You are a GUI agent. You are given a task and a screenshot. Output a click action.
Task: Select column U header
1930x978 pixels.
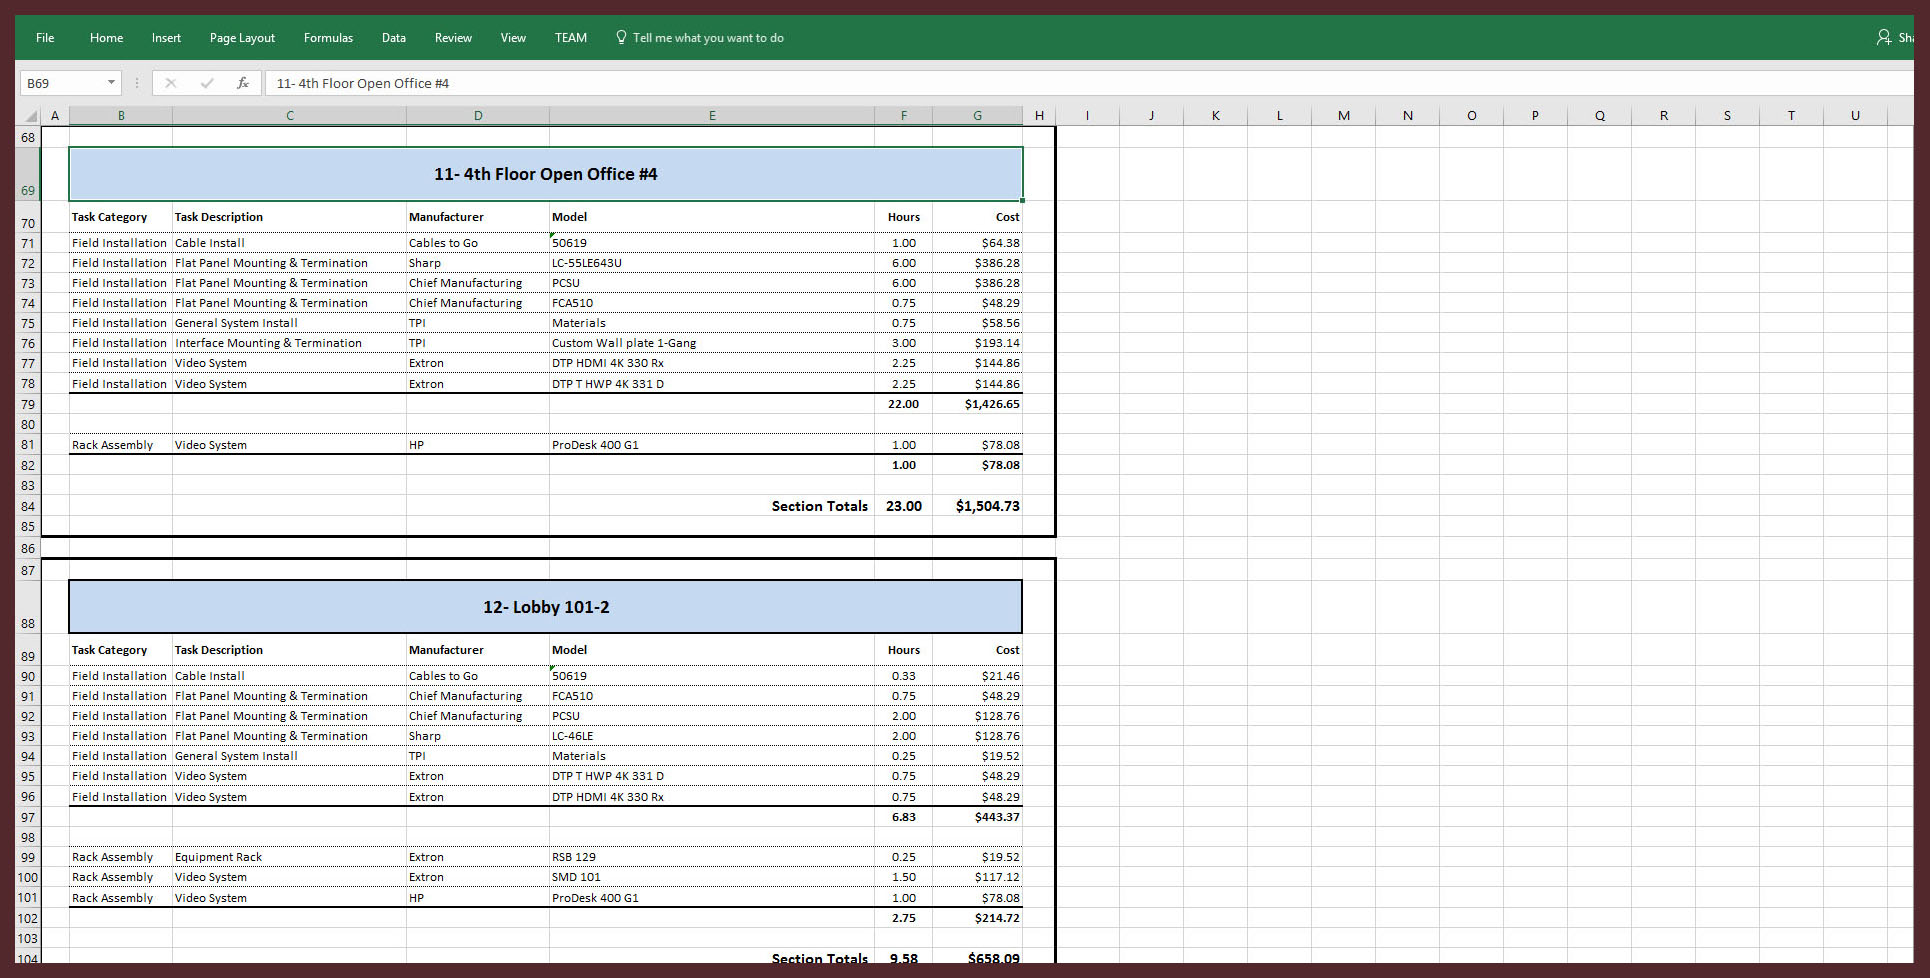(x=1855, y=116)
